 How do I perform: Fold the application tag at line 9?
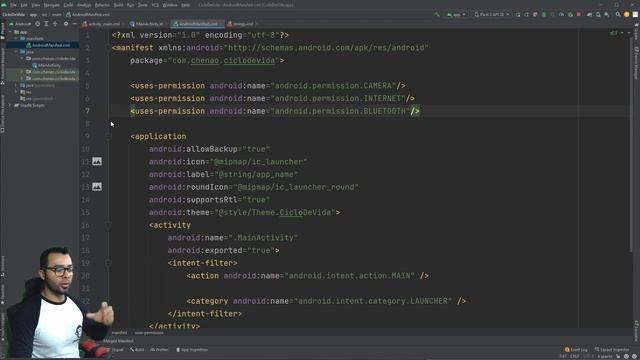(109, 137)
